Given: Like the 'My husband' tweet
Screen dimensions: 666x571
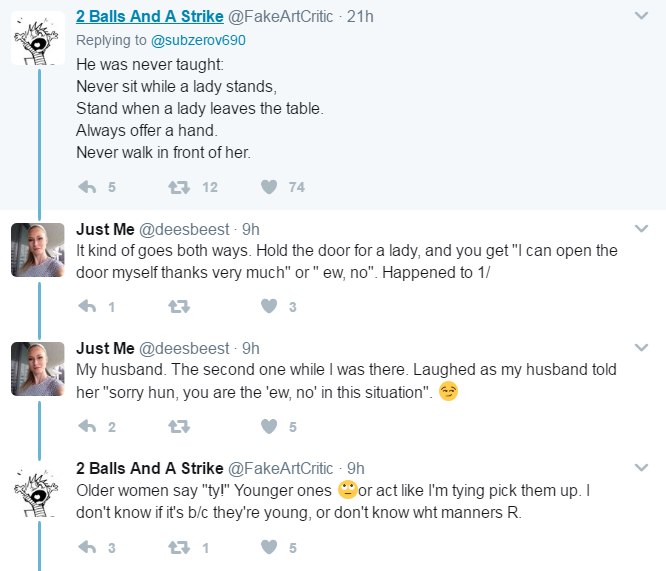Looking at the screenshot, I should pos(269,426).
